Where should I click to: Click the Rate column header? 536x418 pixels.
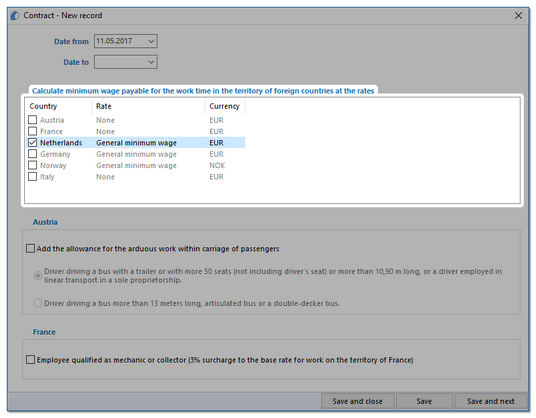pos(148,106)
